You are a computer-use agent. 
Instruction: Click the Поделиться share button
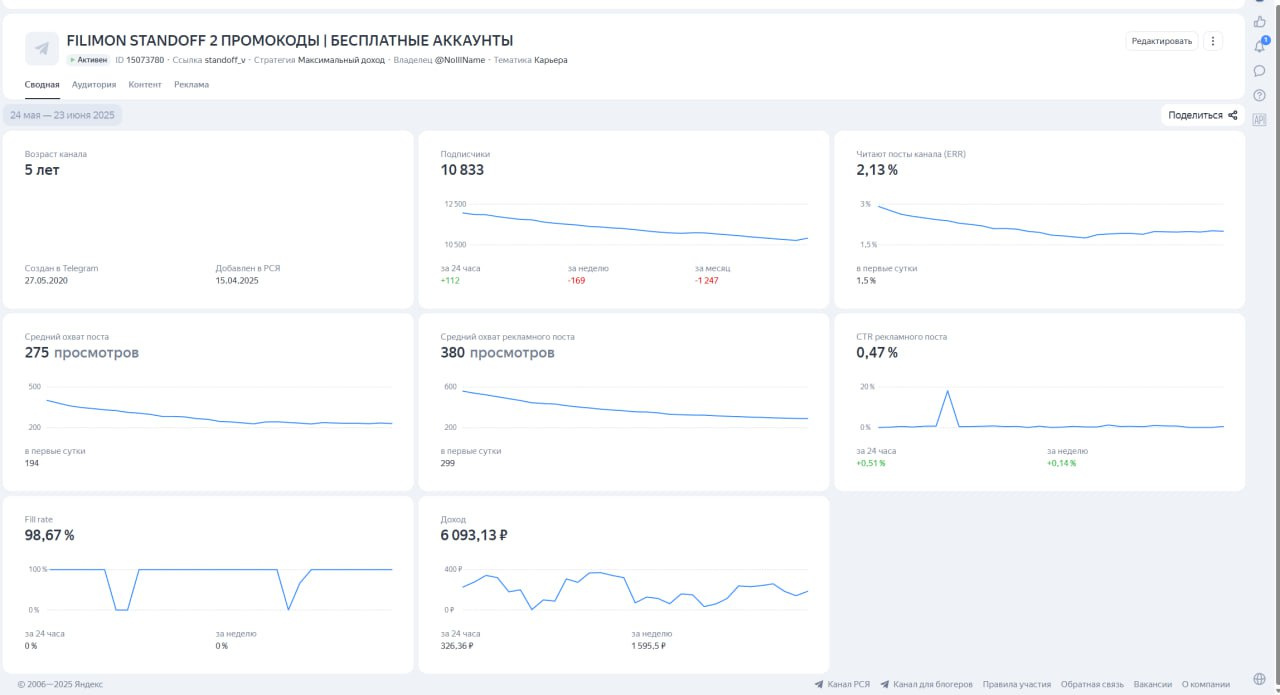click(x=1202, y=115)
